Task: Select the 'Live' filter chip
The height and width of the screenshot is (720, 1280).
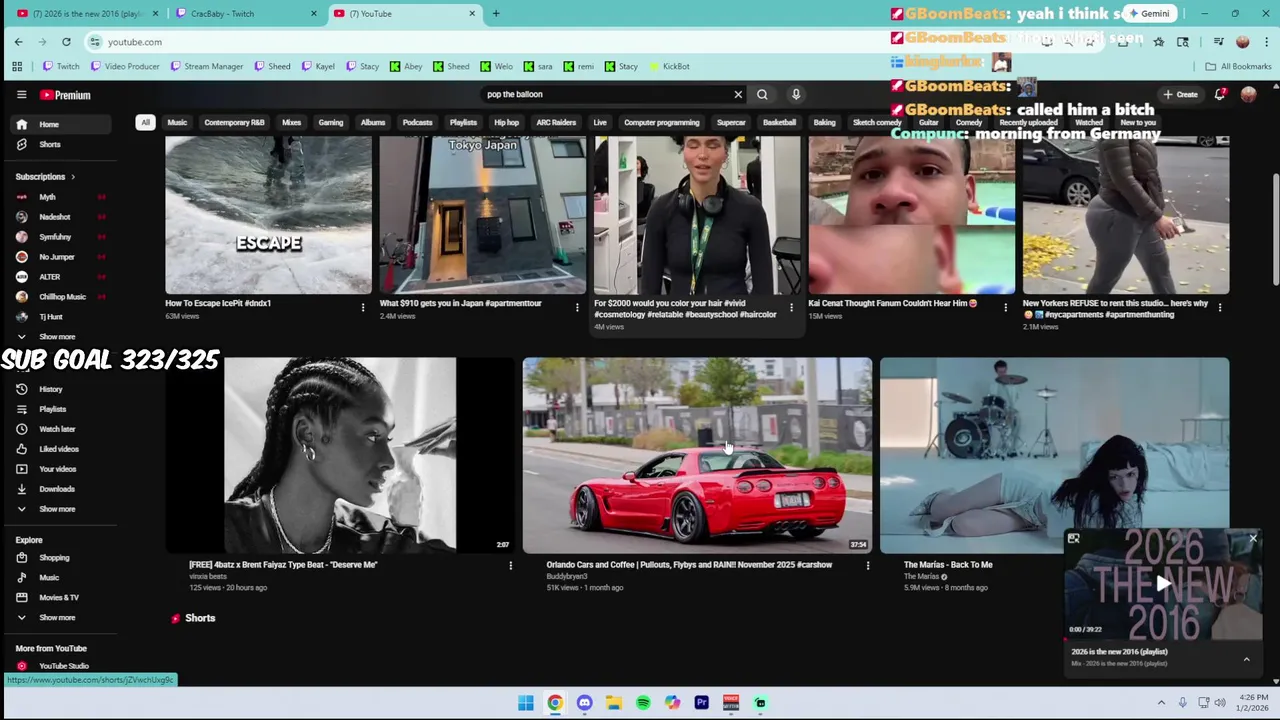Action: [x=600, y=122]
